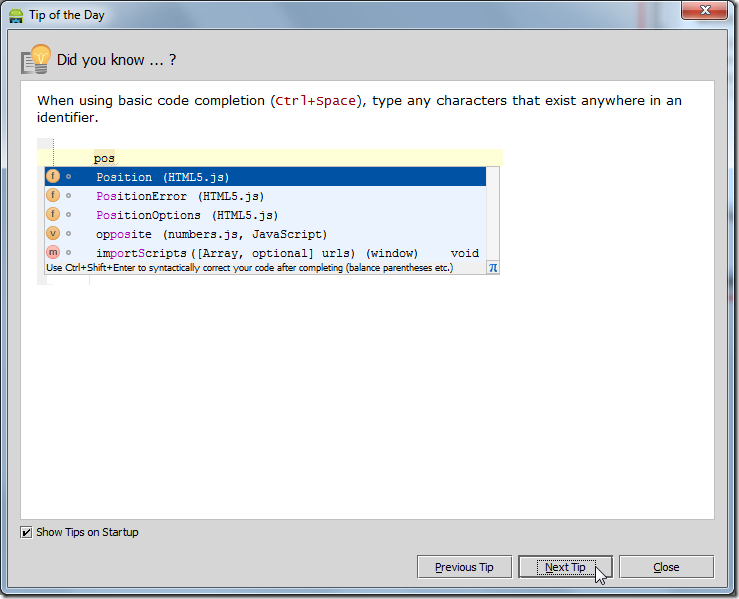Close the Tip of the Day dialog
Image resolution: width=739 pixels, height=599 pixels.
tap(666, 566)
